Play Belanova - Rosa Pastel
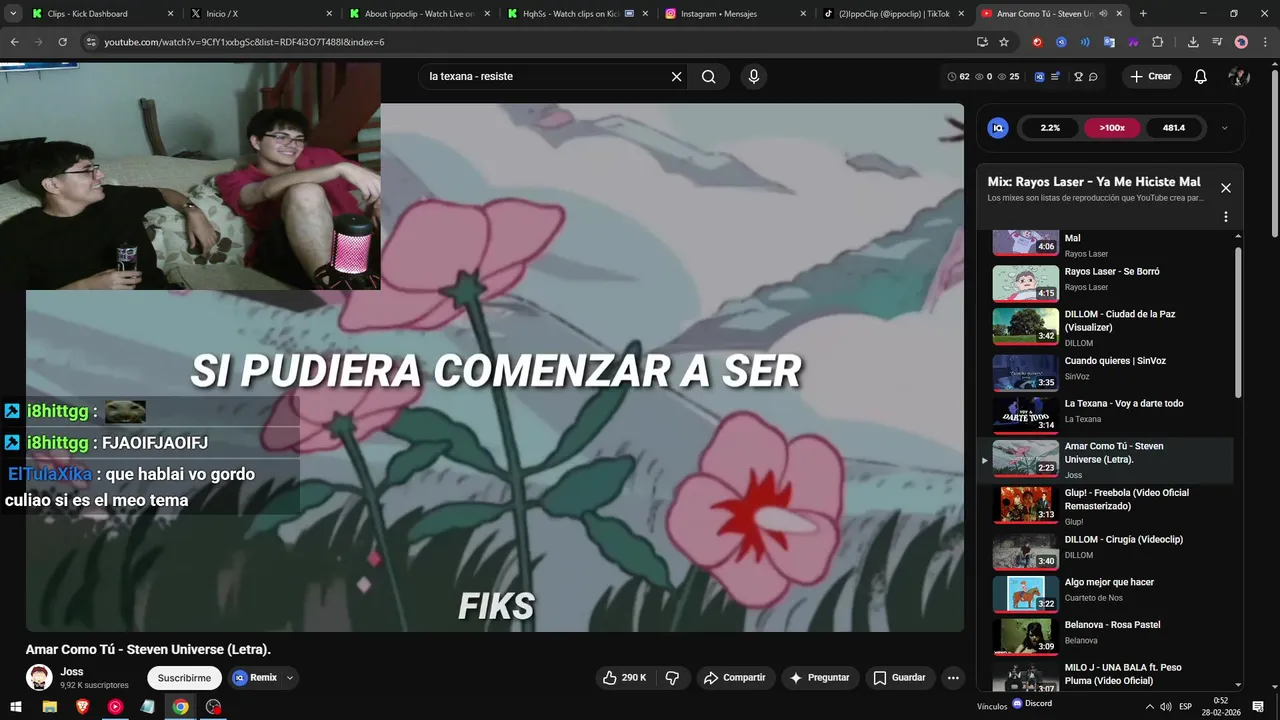This screenshot has height=720, width=1280. point(1108,635)
